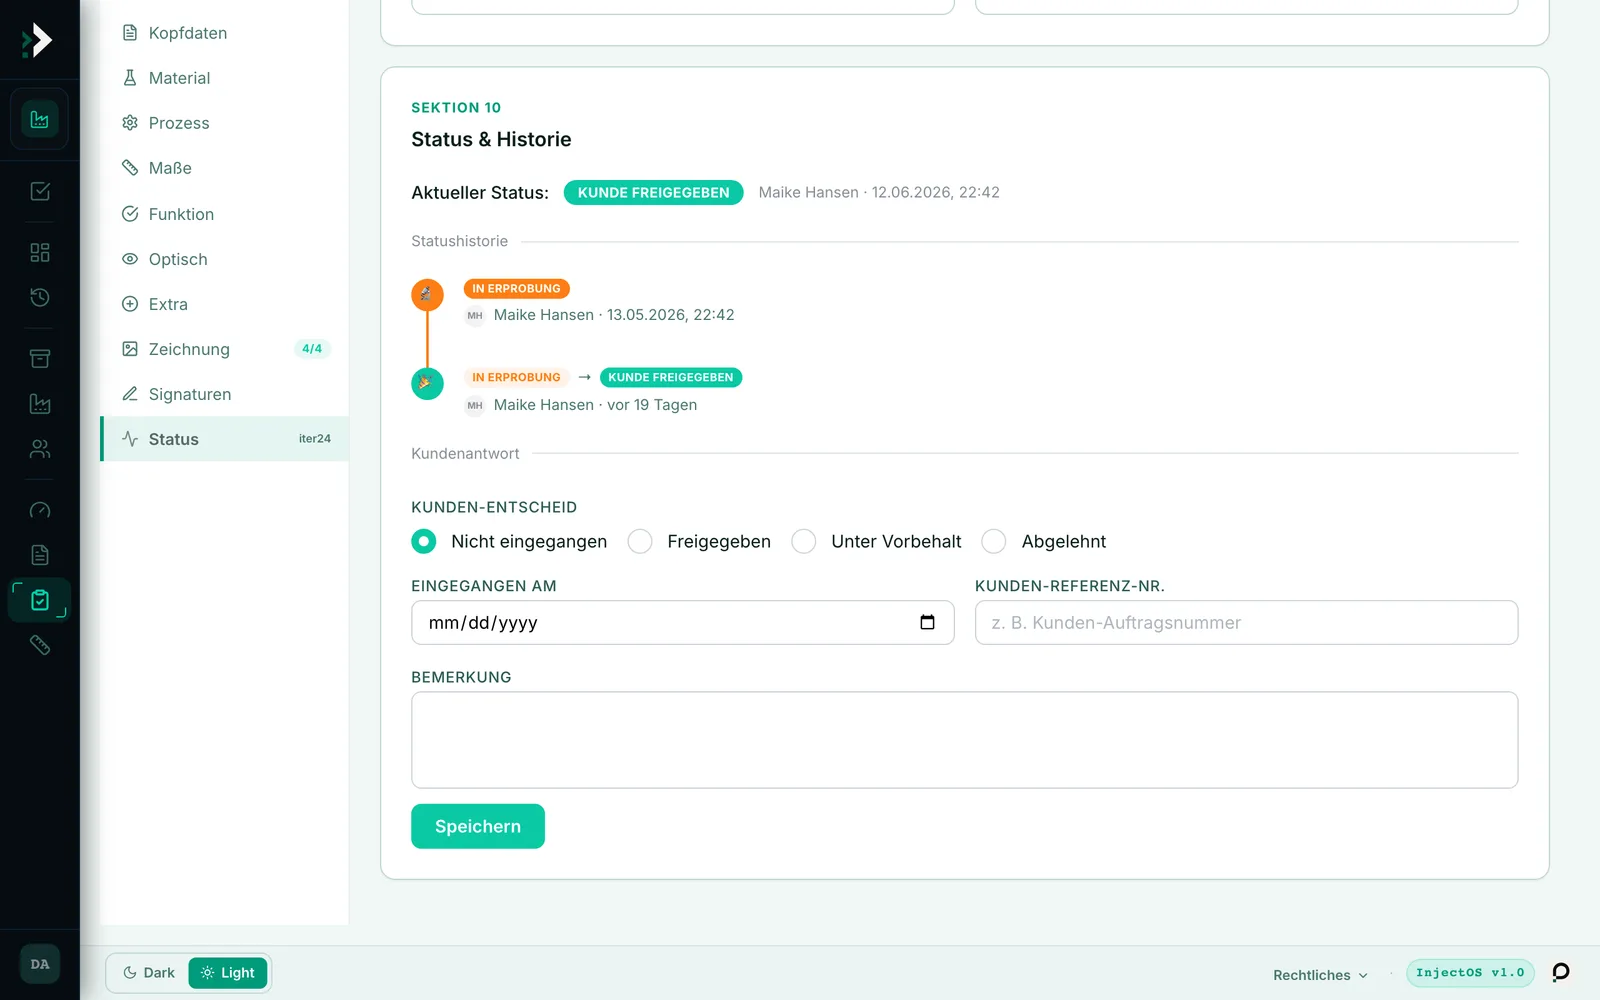The height and width of the screenshot is (1000, 1600).
Task: Click the Speichern button
Action: point(478,826)
